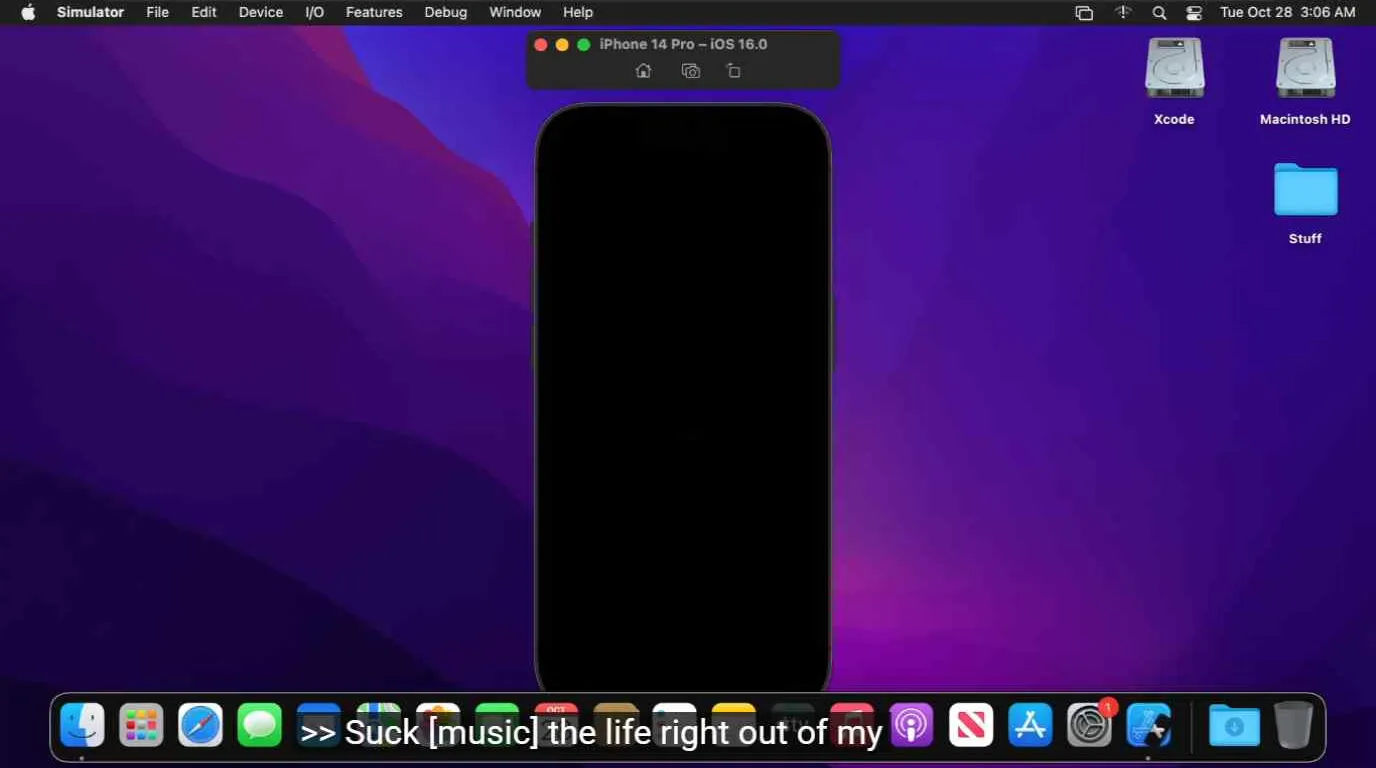
Task: Minimize the iPhone 14 Pro simulator window
Action: coord(562,45)
